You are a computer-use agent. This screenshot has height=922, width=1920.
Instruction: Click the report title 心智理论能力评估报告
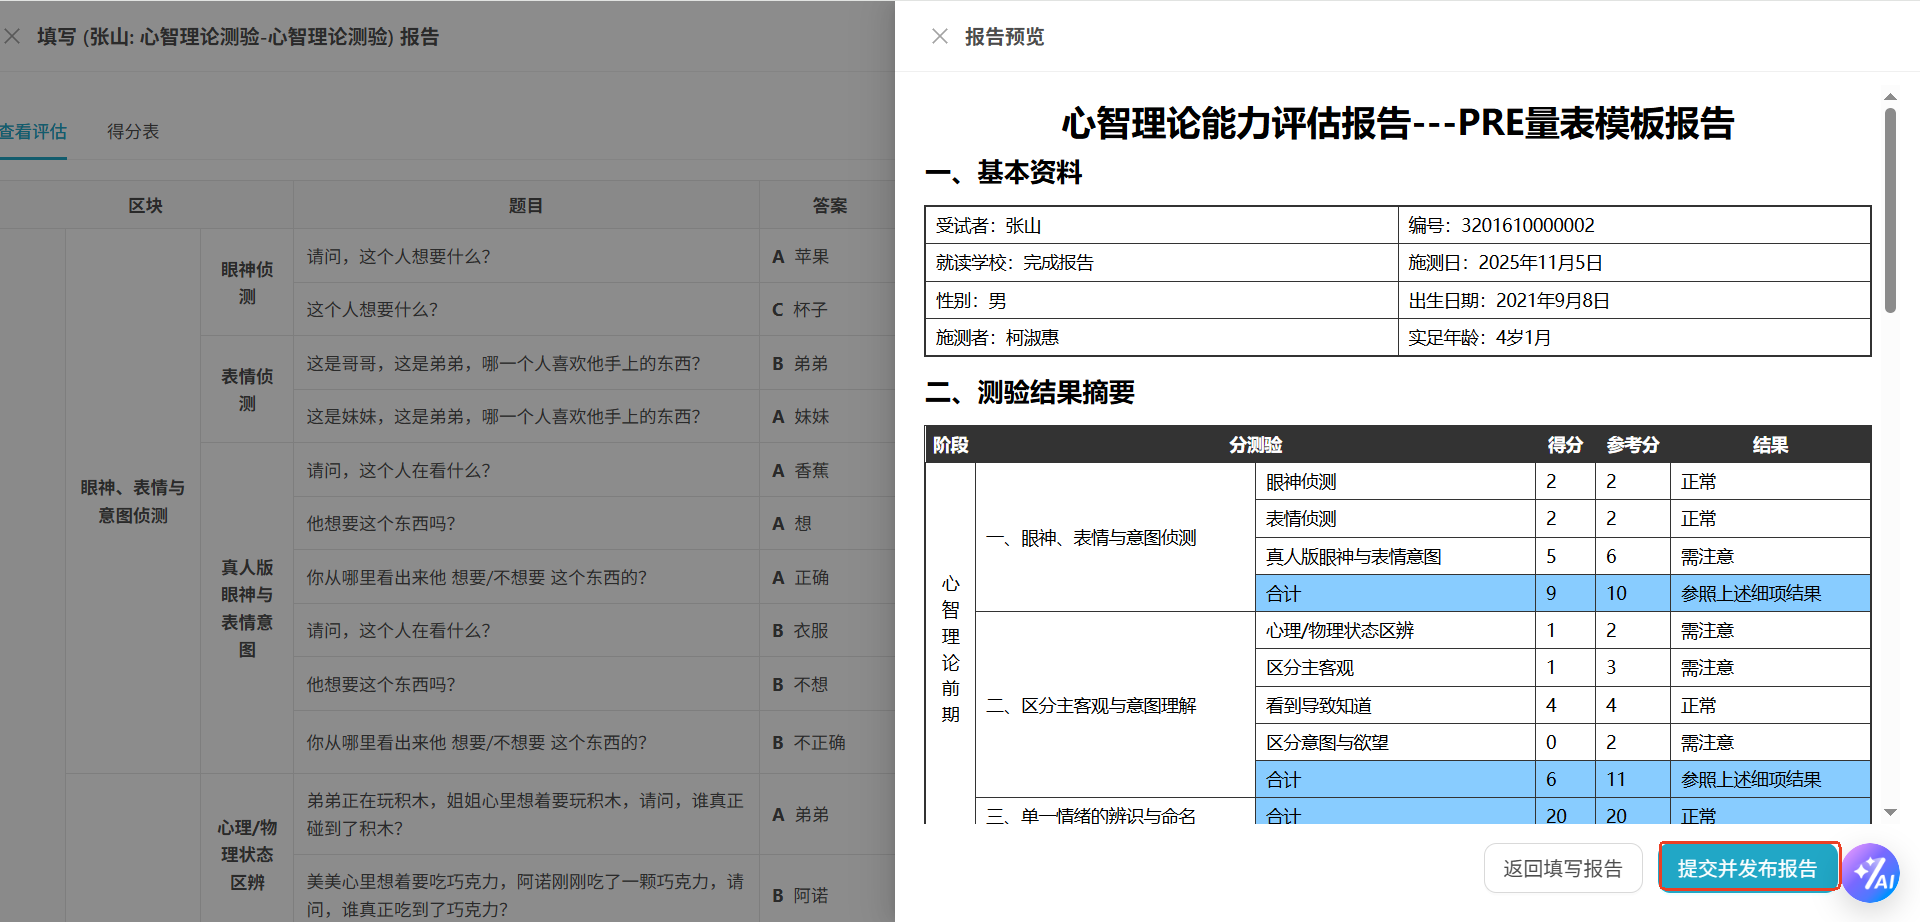(x=1398, y=124)
